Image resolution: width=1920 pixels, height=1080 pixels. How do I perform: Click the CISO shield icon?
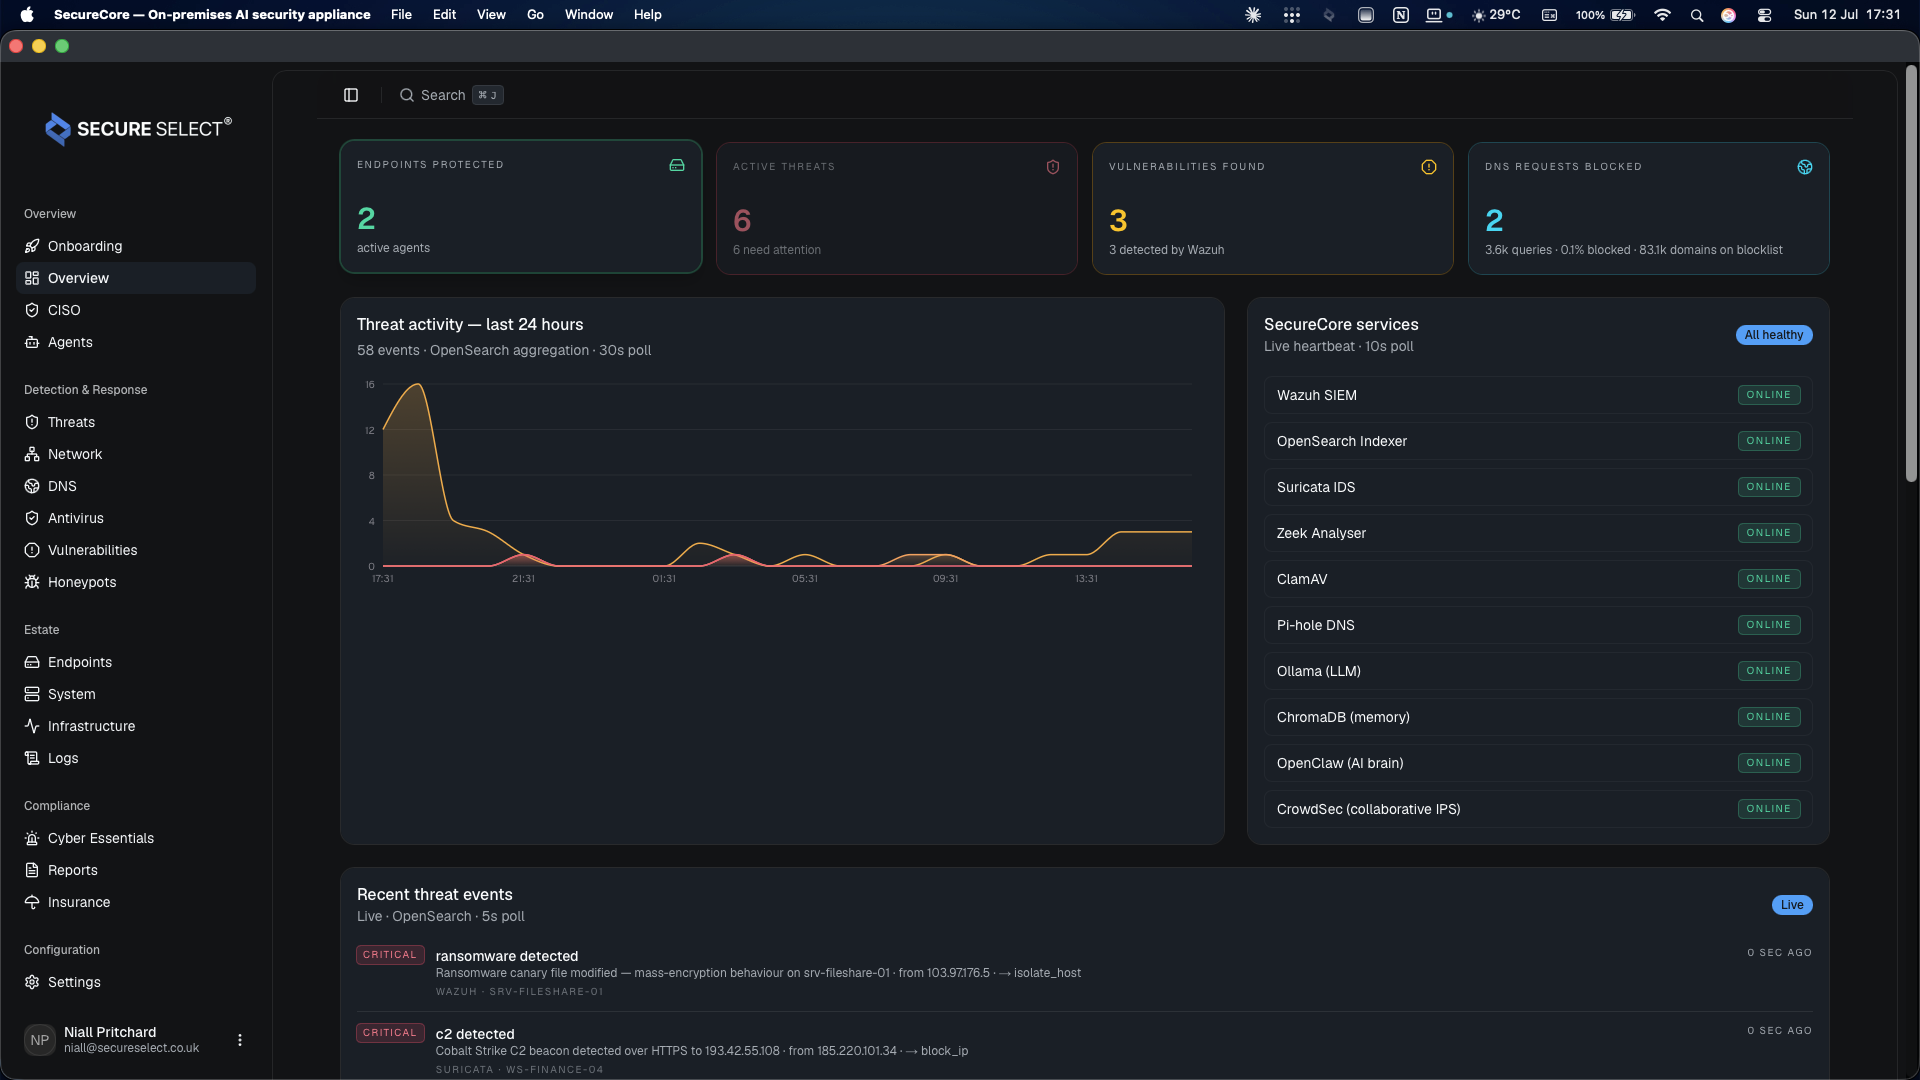click(32, 310)
